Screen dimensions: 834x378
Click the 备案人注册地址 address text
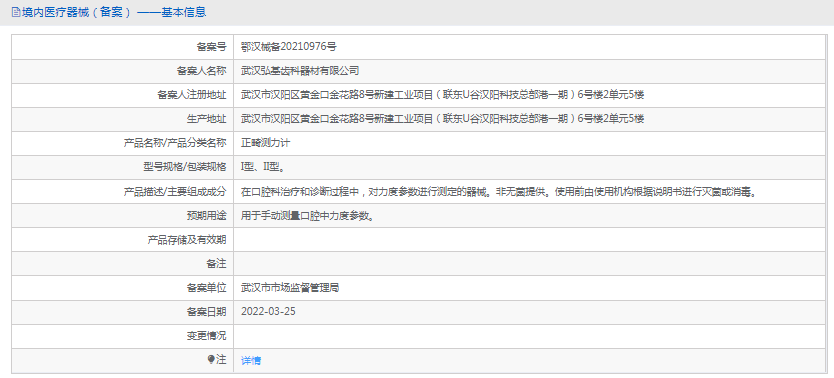pos(443,95)
